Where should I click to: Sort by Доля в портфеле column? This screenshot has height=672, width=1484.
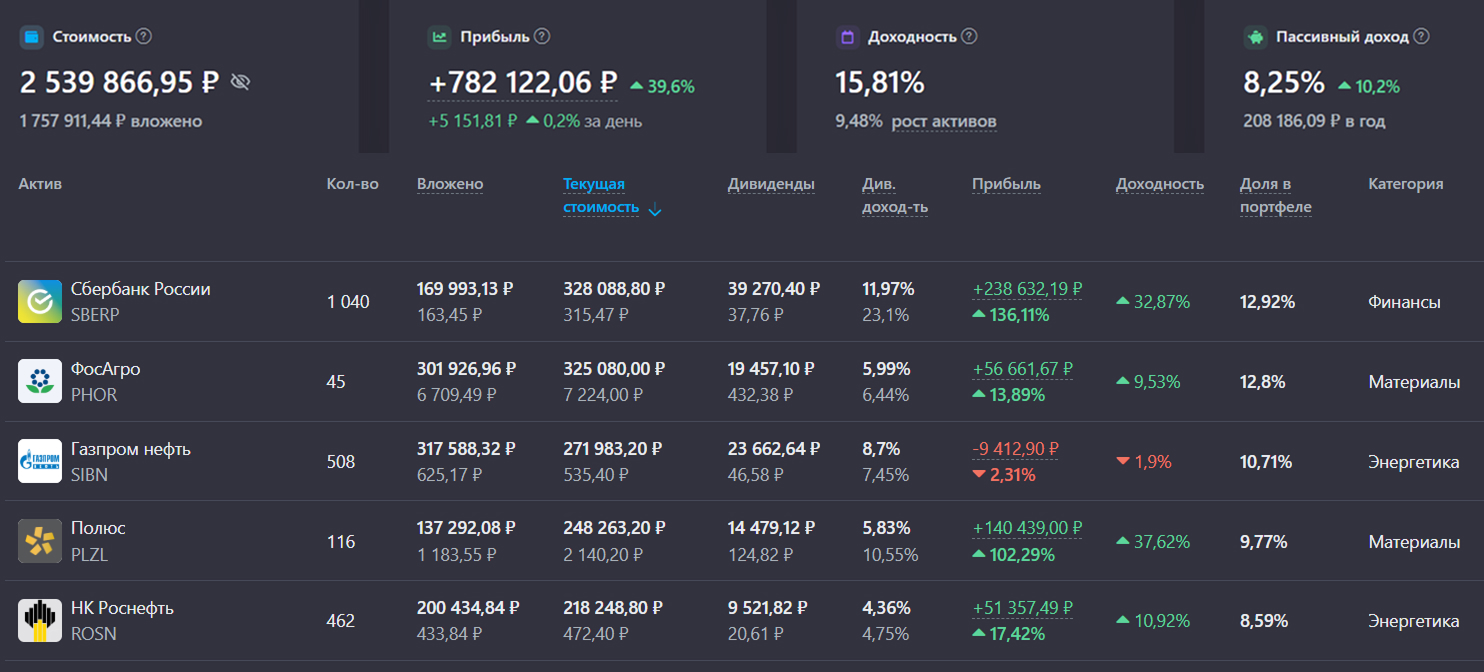pos(1275,195)
